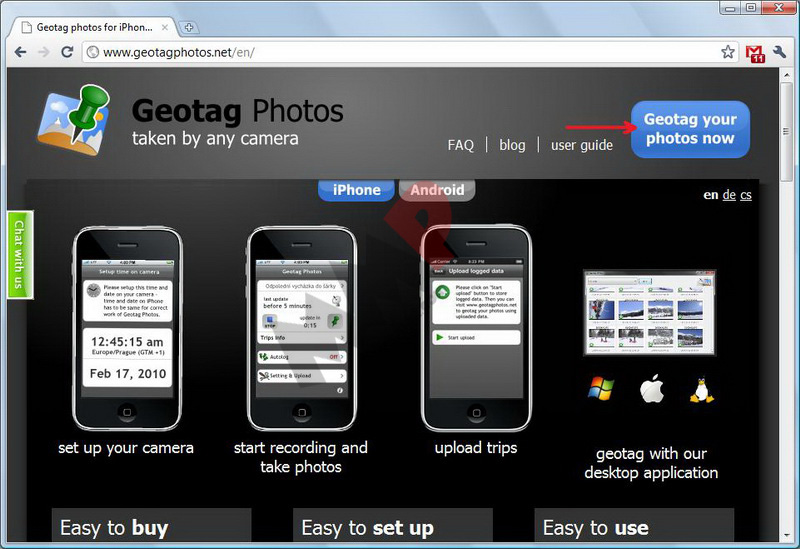
Task: Click Geotag your photos now button
Action: pos(690,129)
